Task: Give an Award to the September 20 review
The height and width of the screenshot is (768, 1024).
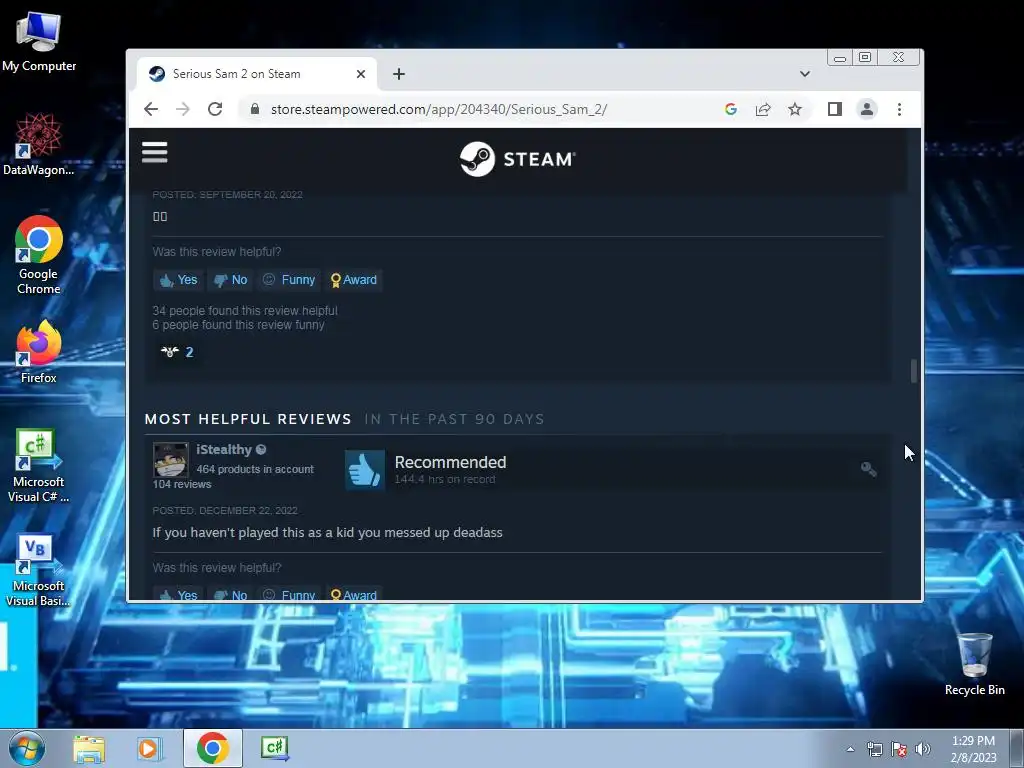Action: click(353, 280)
